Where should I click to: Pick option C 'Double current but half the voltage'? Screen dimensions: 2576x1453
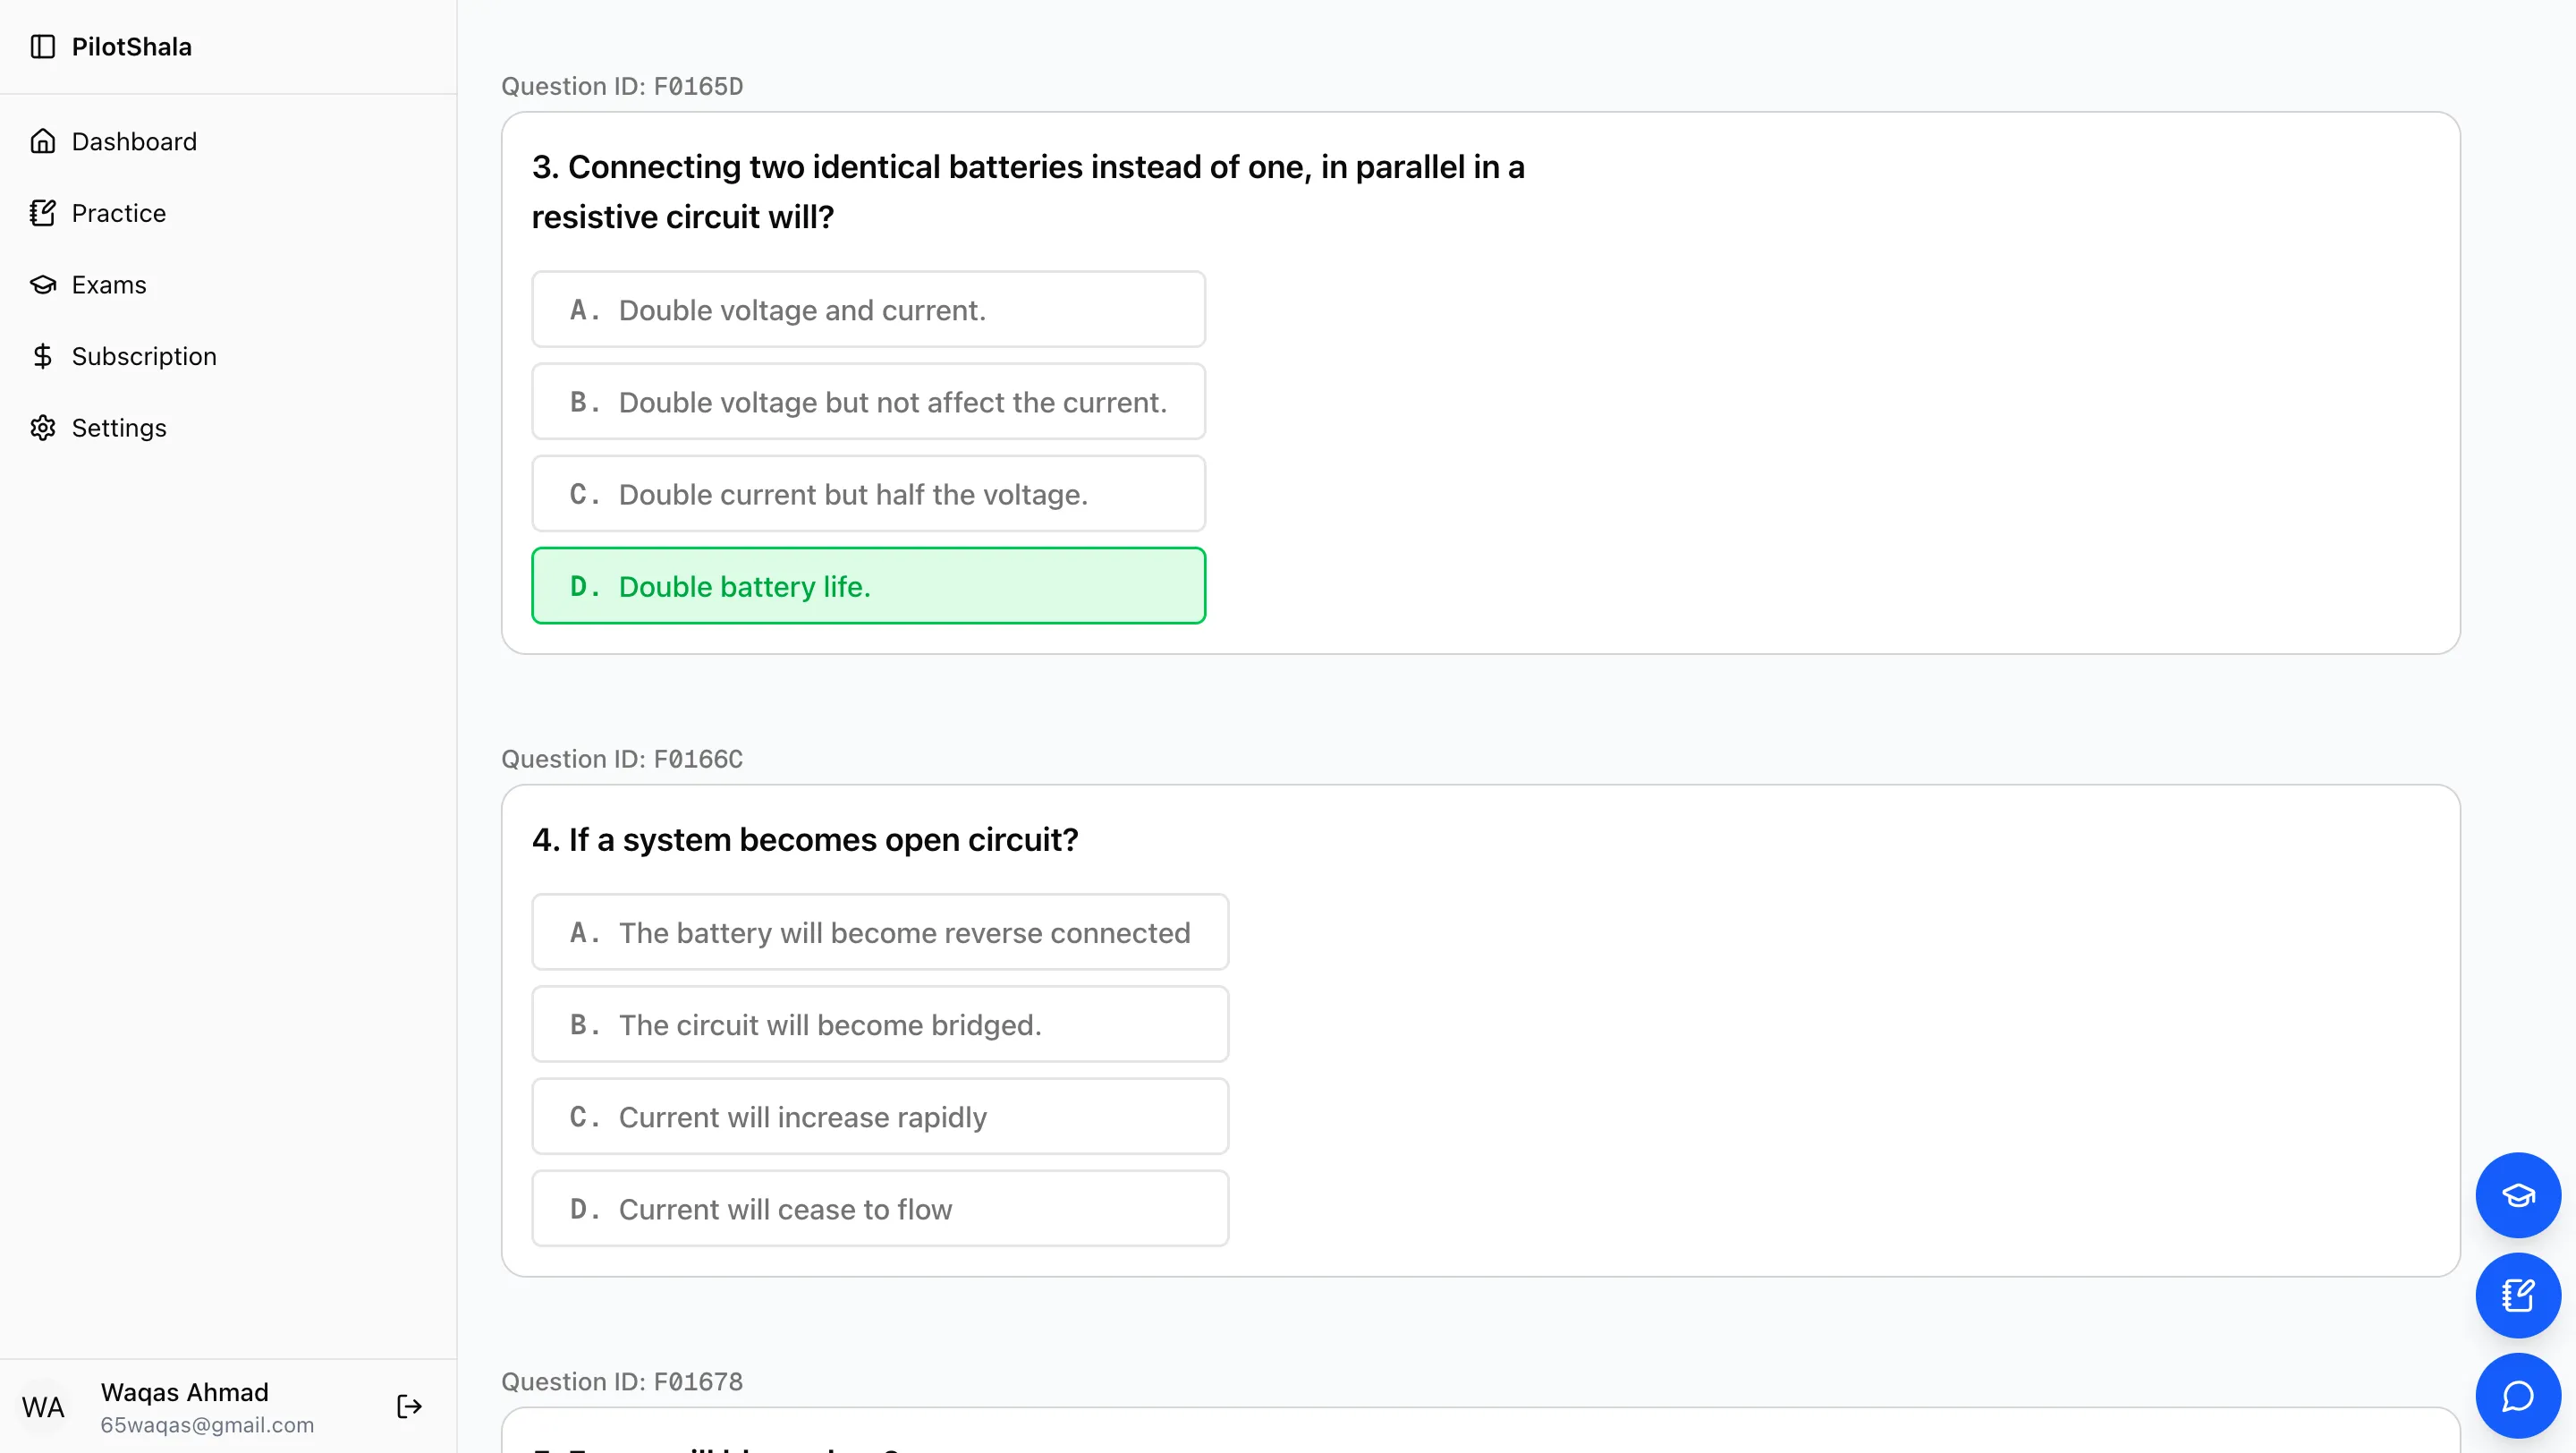[868, 494]
